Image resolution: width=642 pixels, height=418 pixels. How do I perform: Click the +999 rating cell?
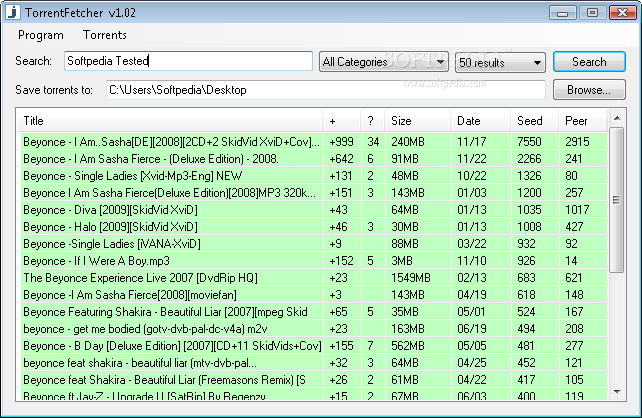click(341, 142)
